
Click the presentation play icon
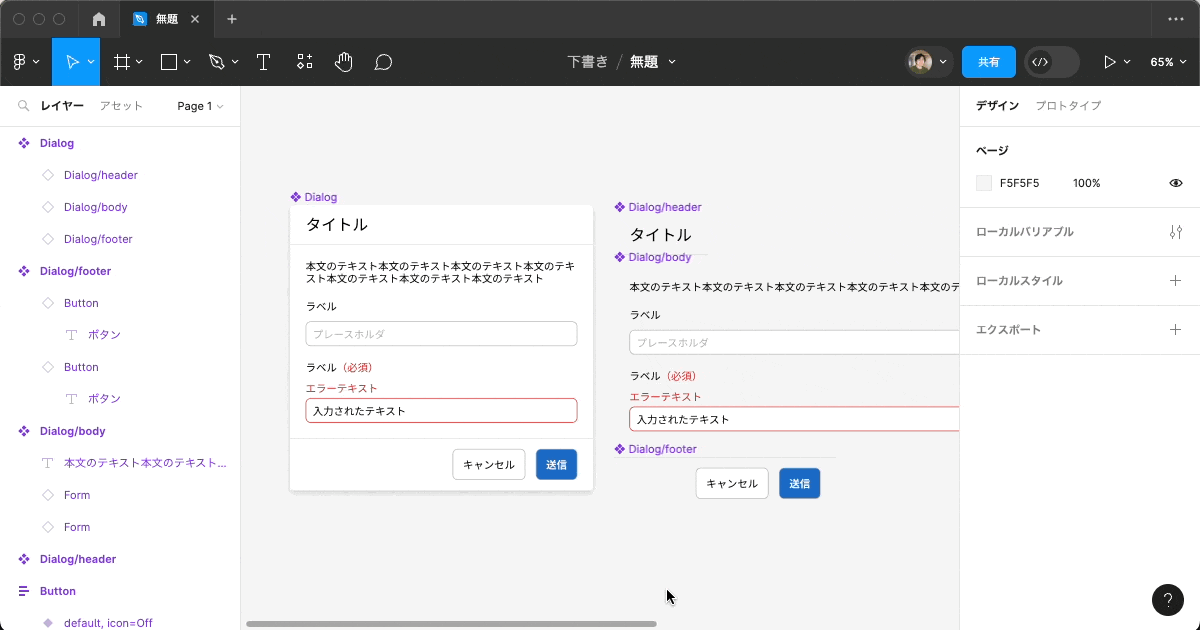[x=1112, y=61]
